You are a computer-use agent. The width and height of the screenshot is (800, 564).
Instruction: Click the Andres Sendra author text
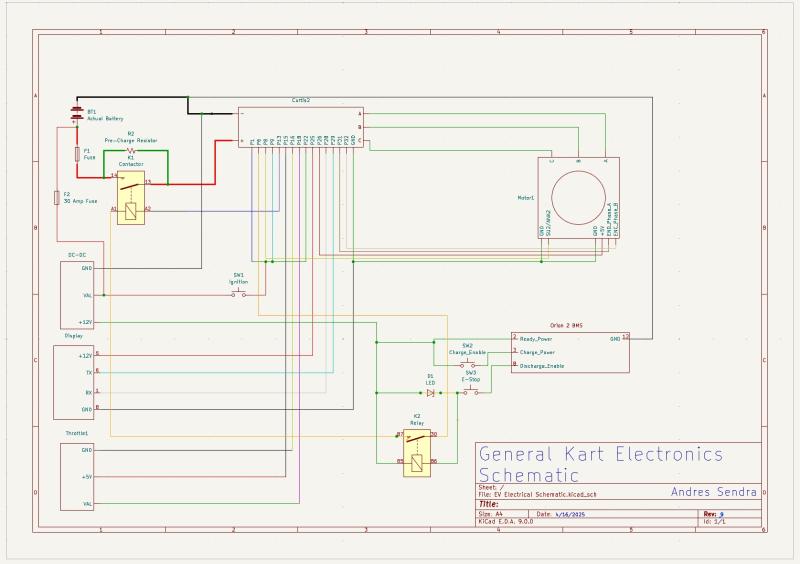714,491
